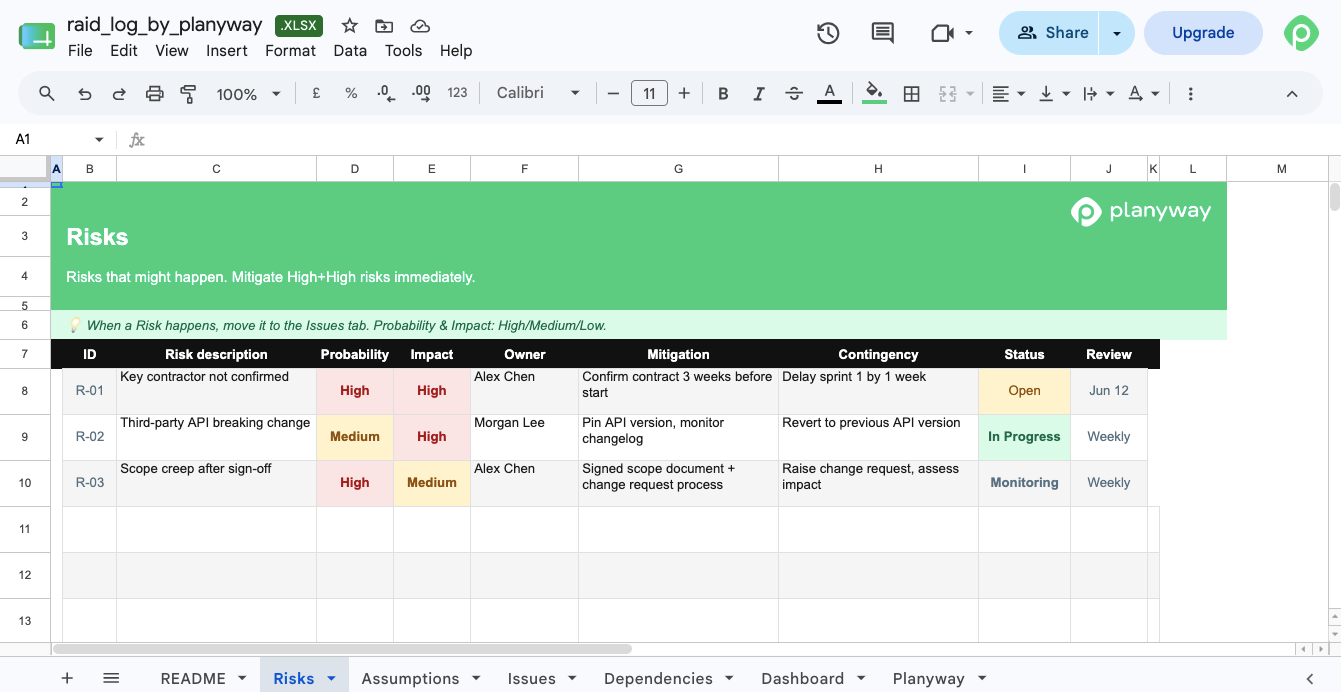Open the Share options dropdown arrow
This screenshot has height=692, width=1341.
click(1116, 33)
